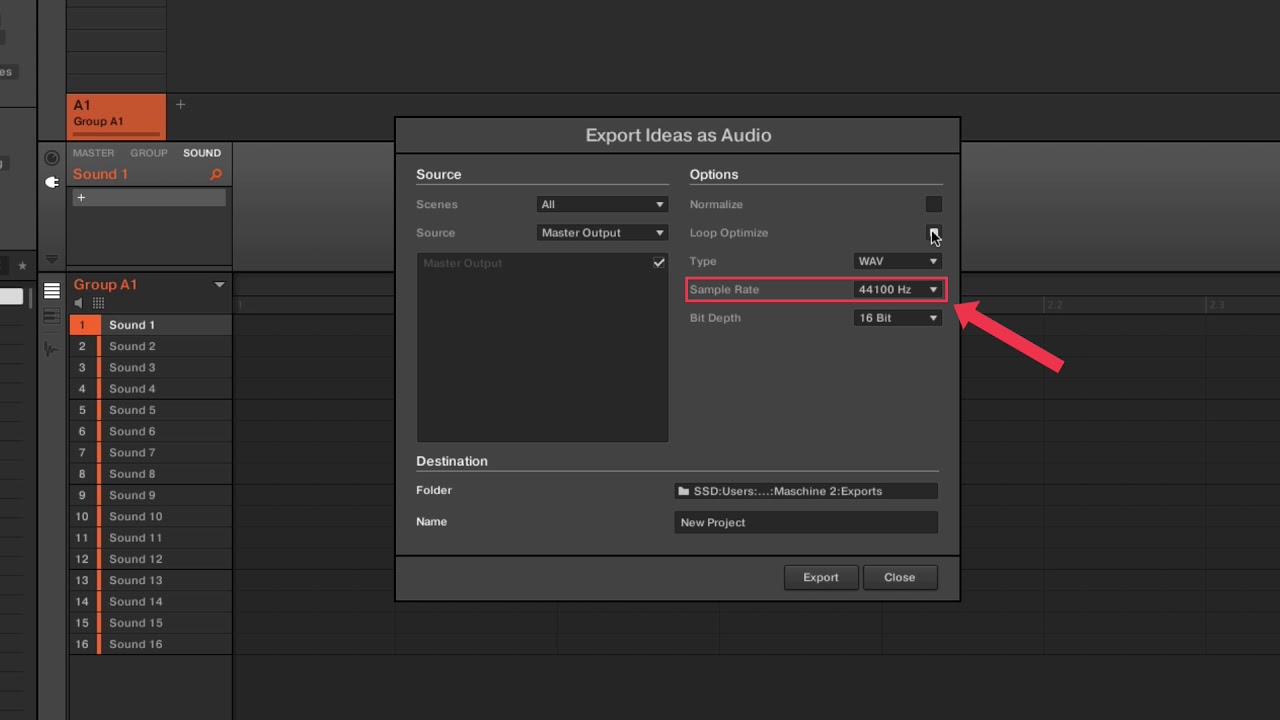Select the Sound 16 slot
The height and width of the screenshot is (720, 1280).
click(150, 644)
